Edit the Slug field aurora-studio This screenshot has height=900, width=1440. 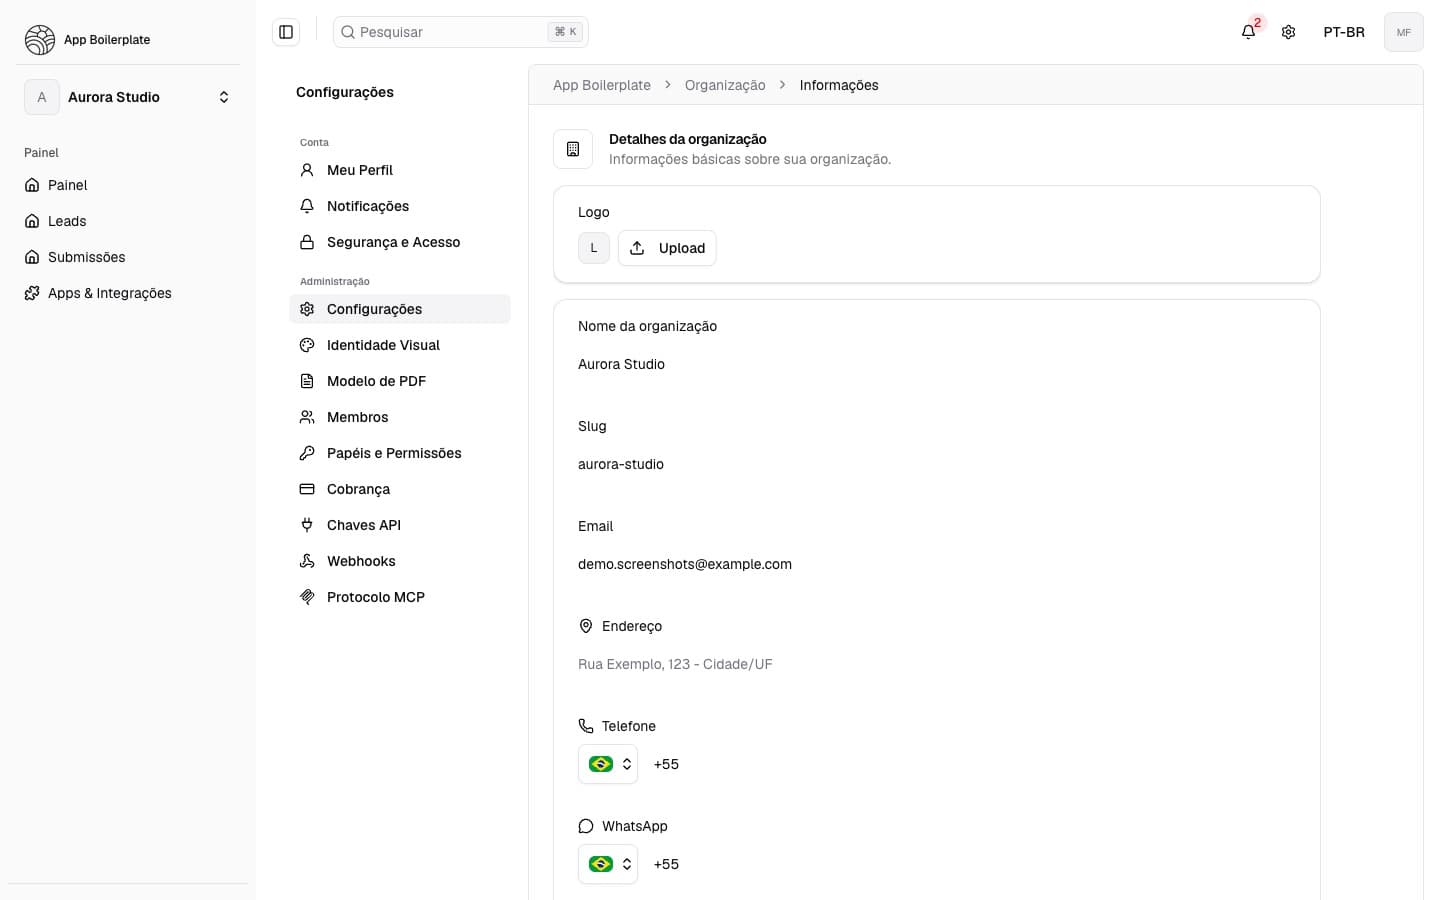point(937,464)
